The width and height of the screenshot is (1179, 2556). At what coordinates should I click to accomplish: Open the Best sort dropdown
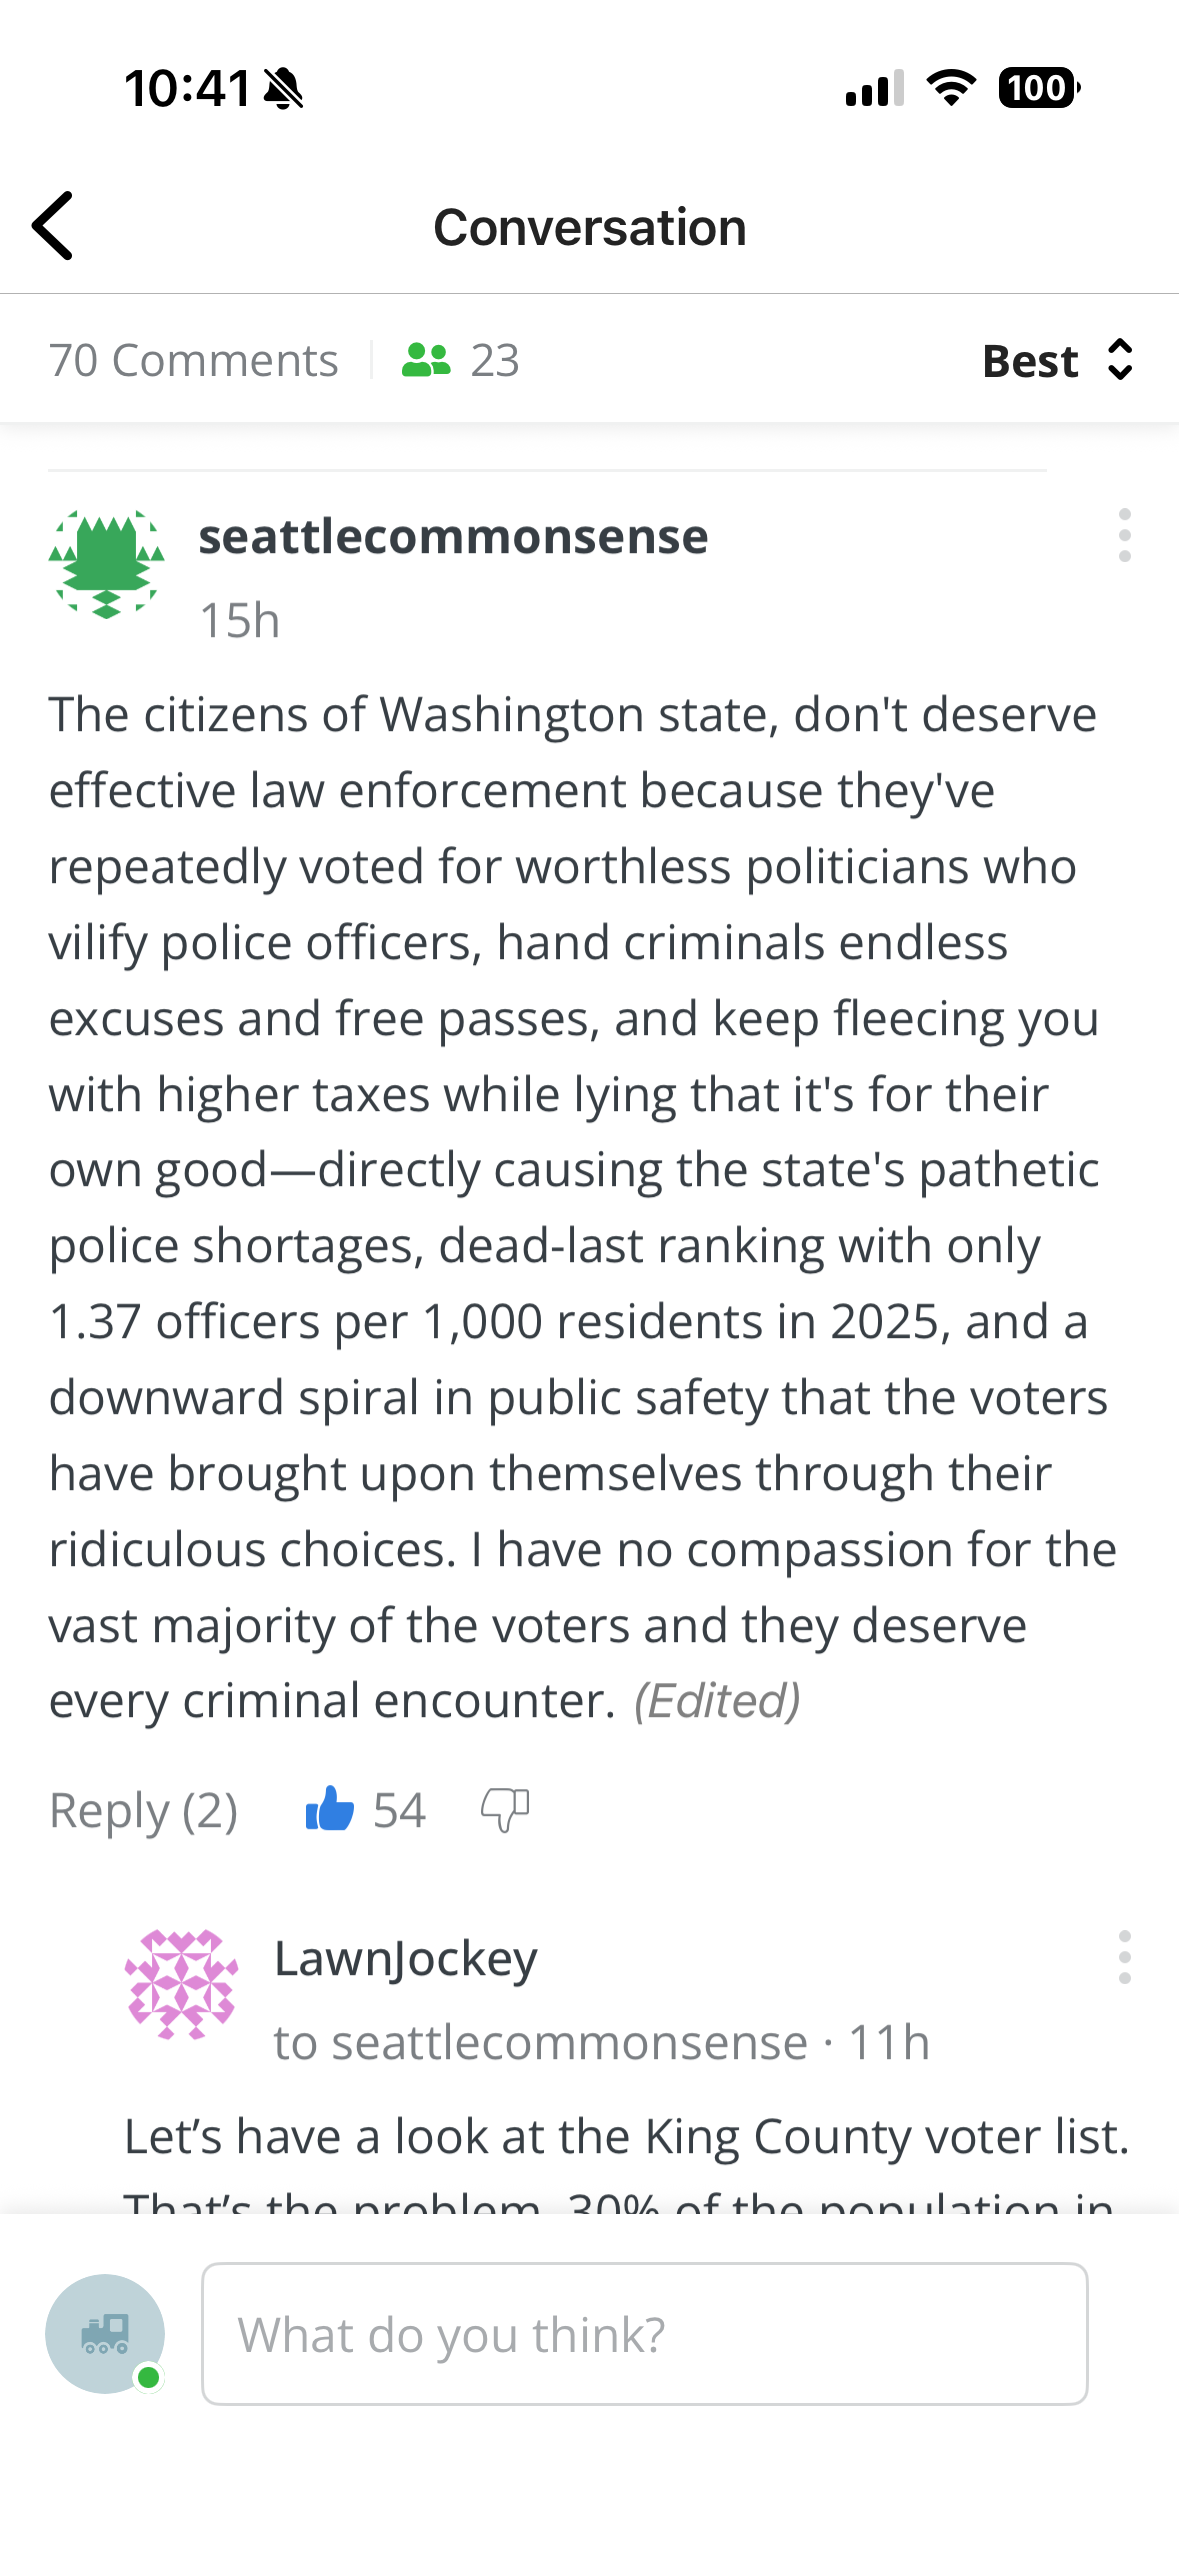(x=1056, y=360)
